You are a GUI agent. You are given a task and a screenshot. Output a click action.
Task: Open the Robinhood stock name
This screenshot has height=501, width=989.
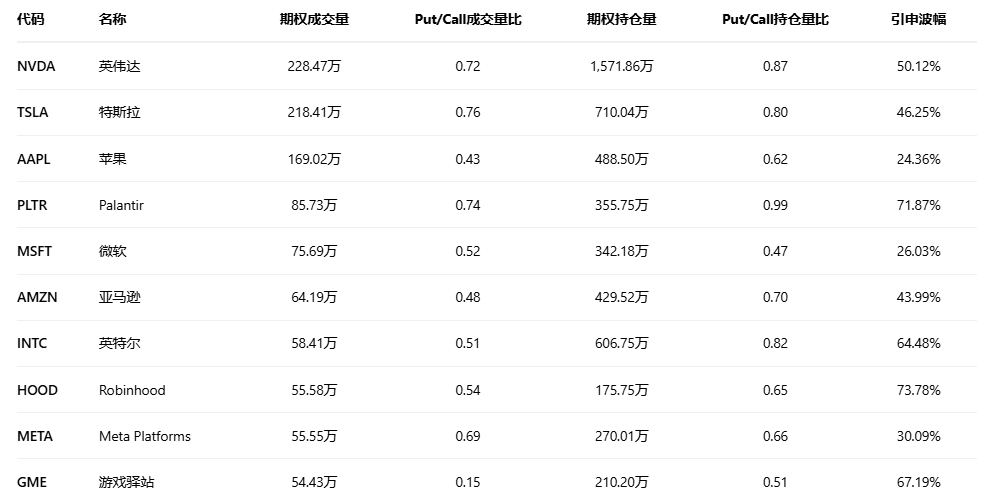tap(132, 390)
